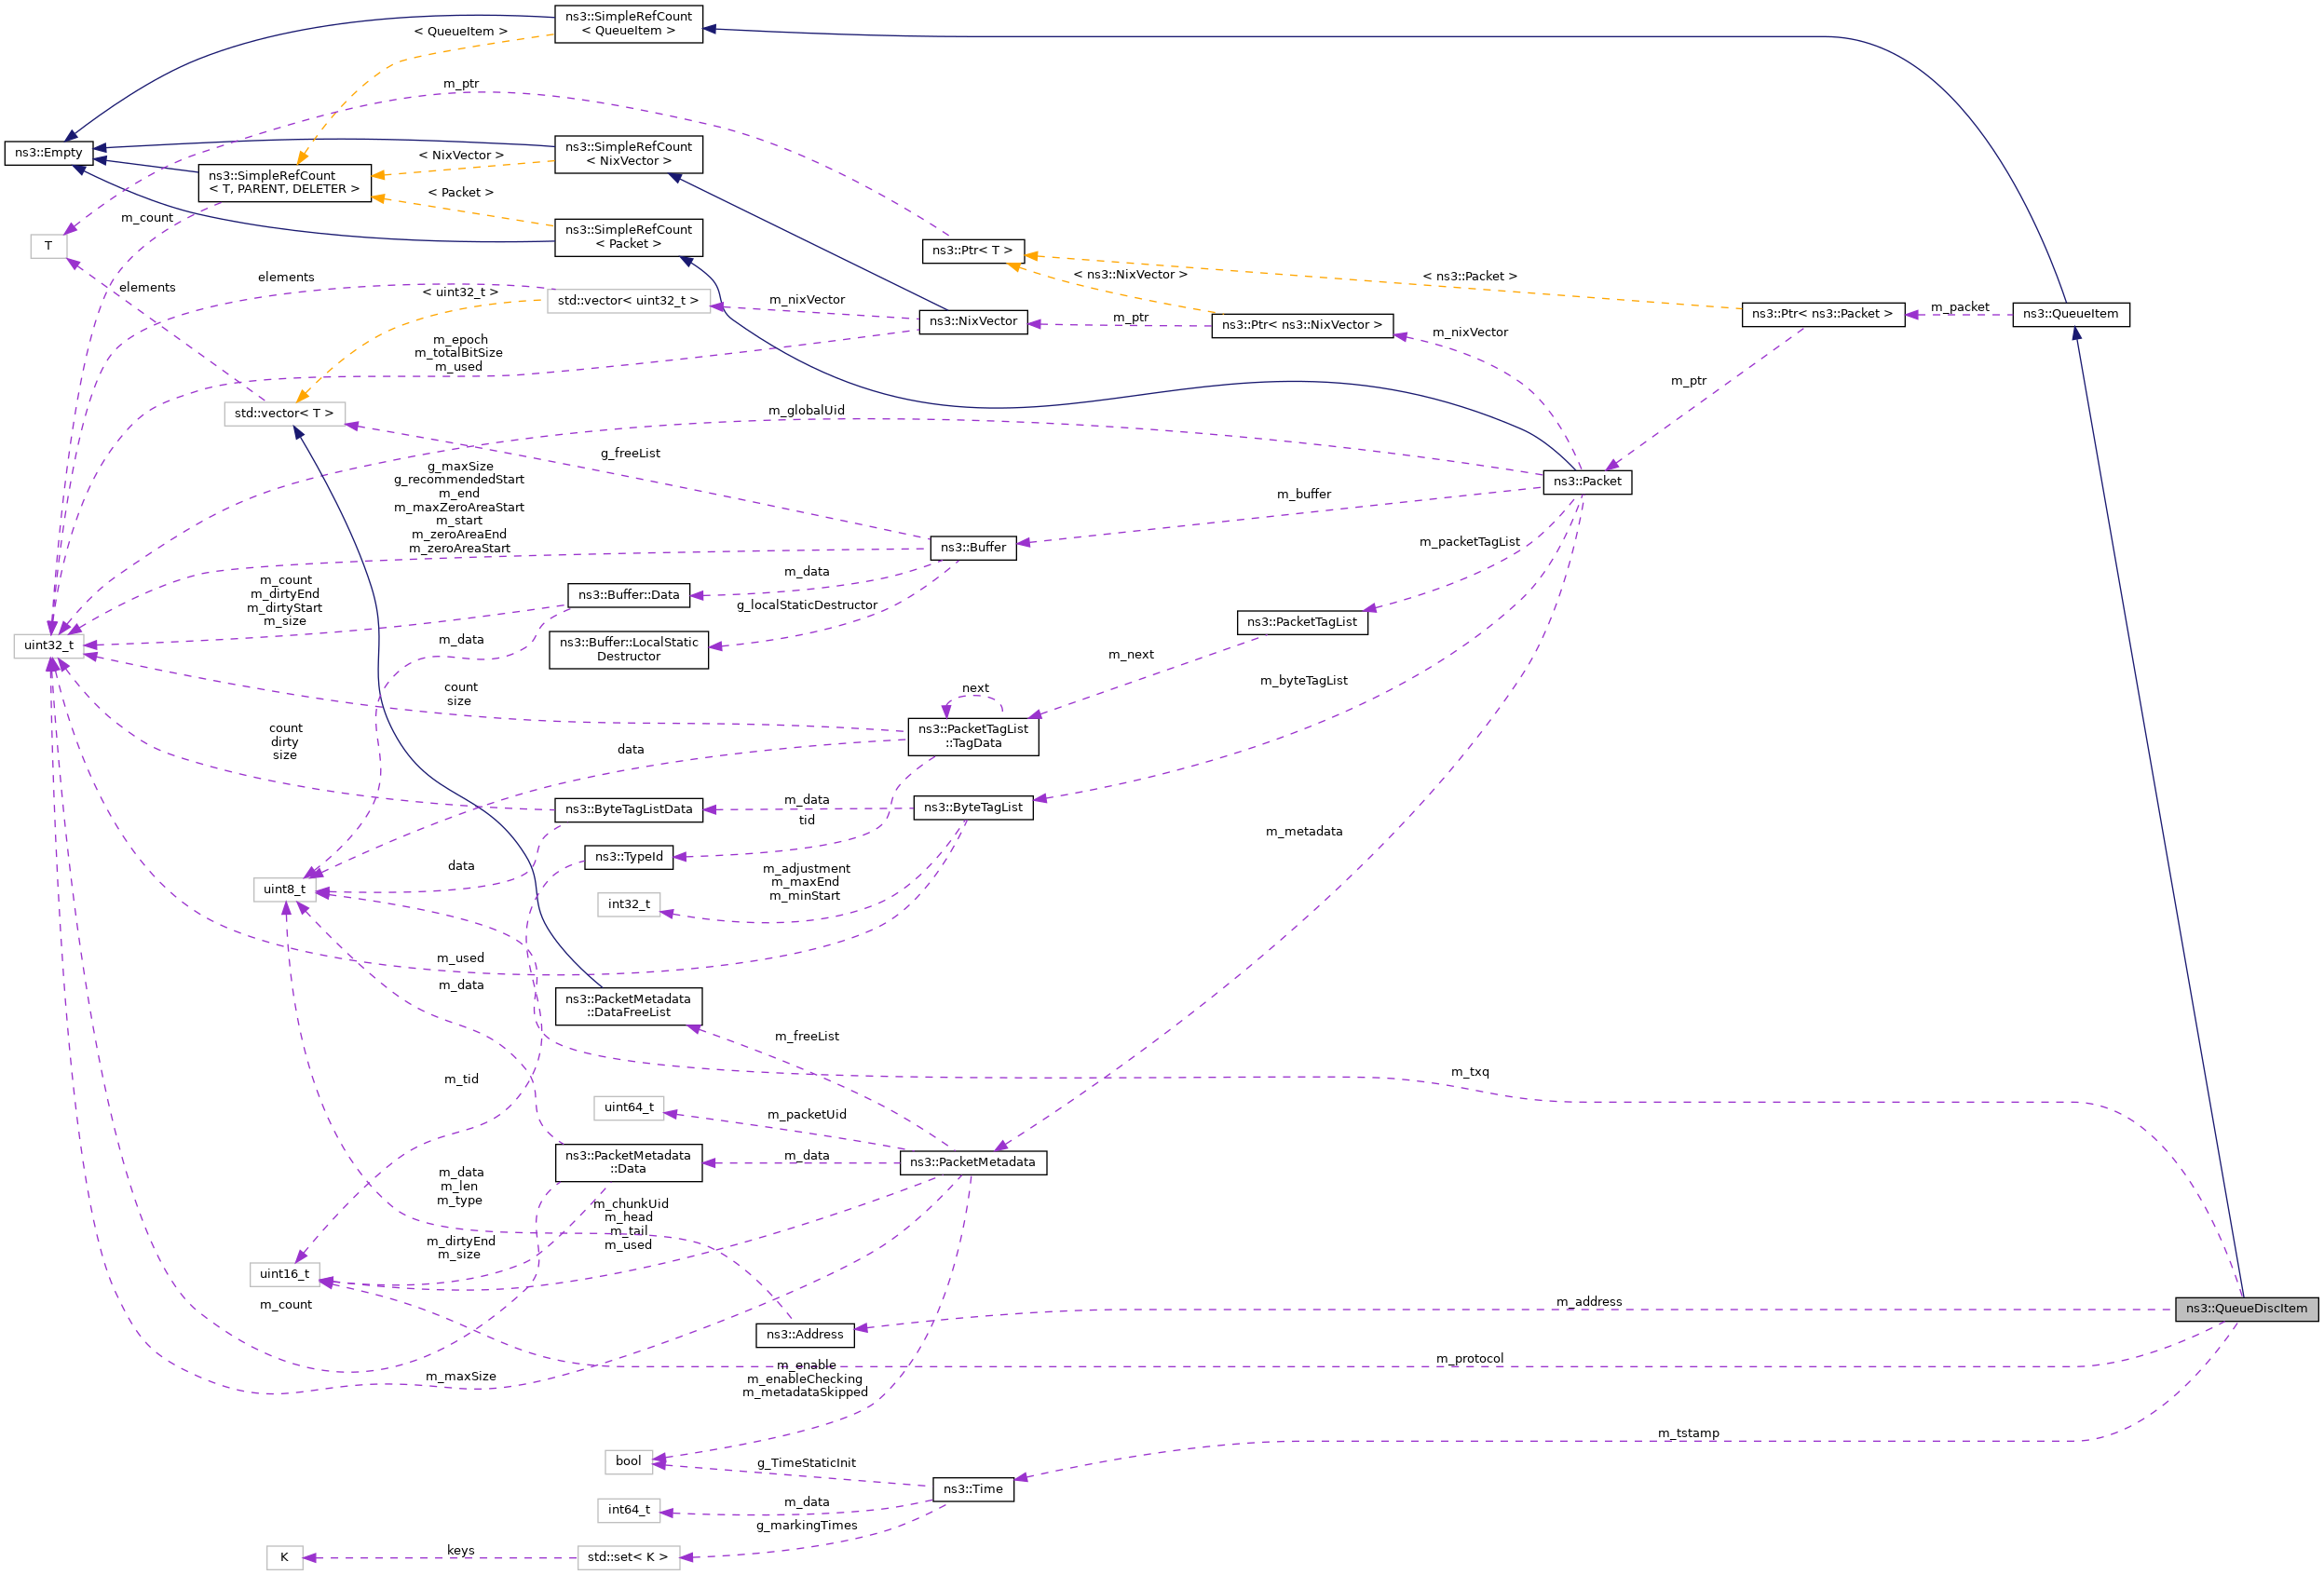Open the ns3::Time node

click(973, 1490)
